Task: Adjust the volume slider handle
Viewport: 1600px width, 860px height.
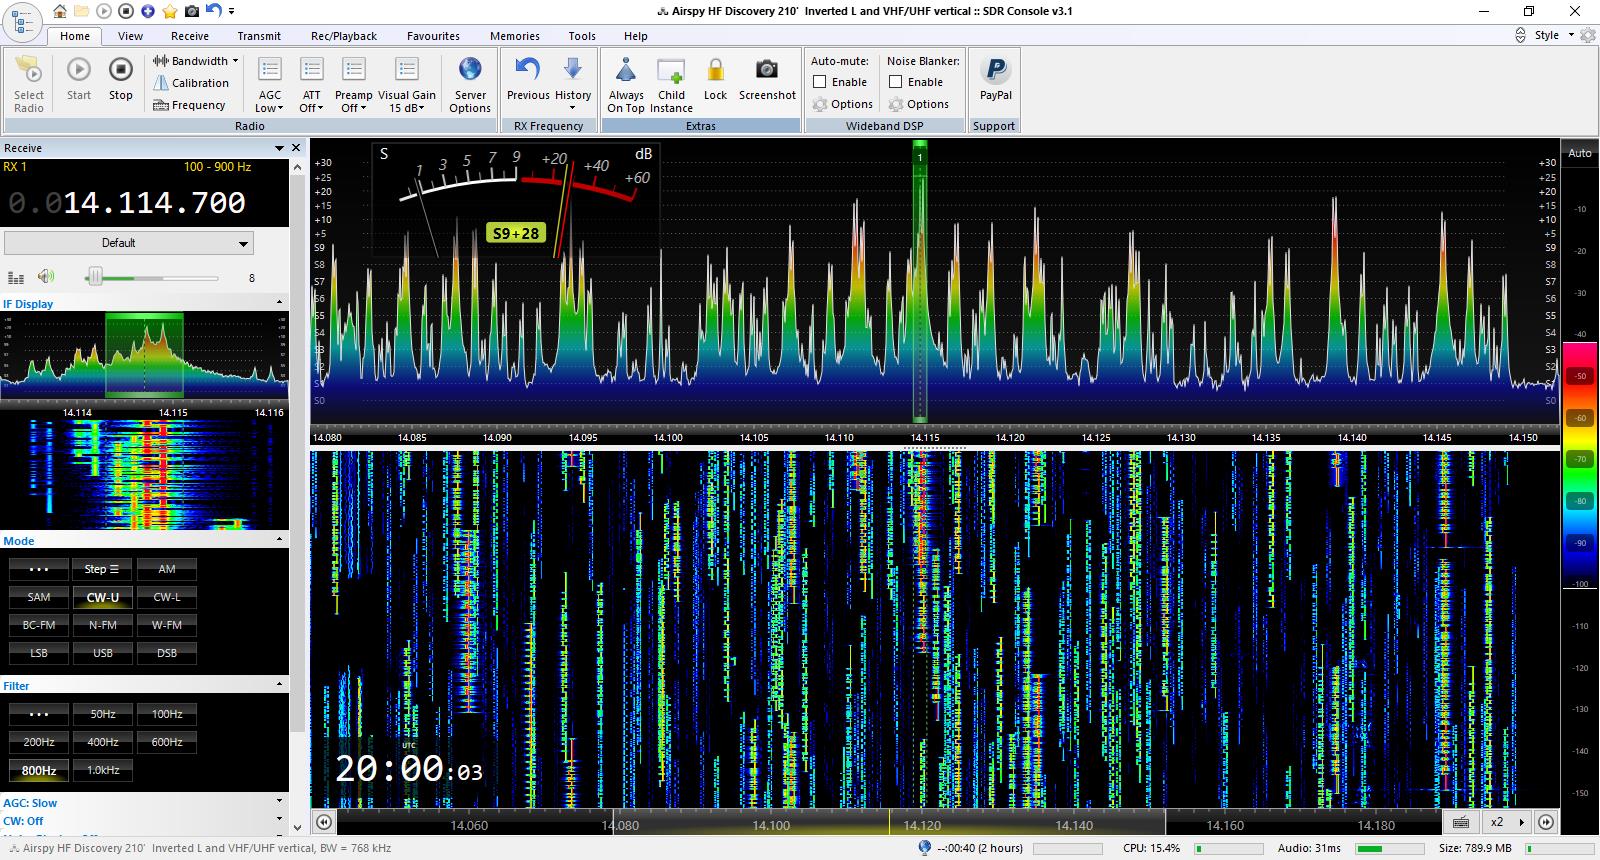Action: coord(95,277)
